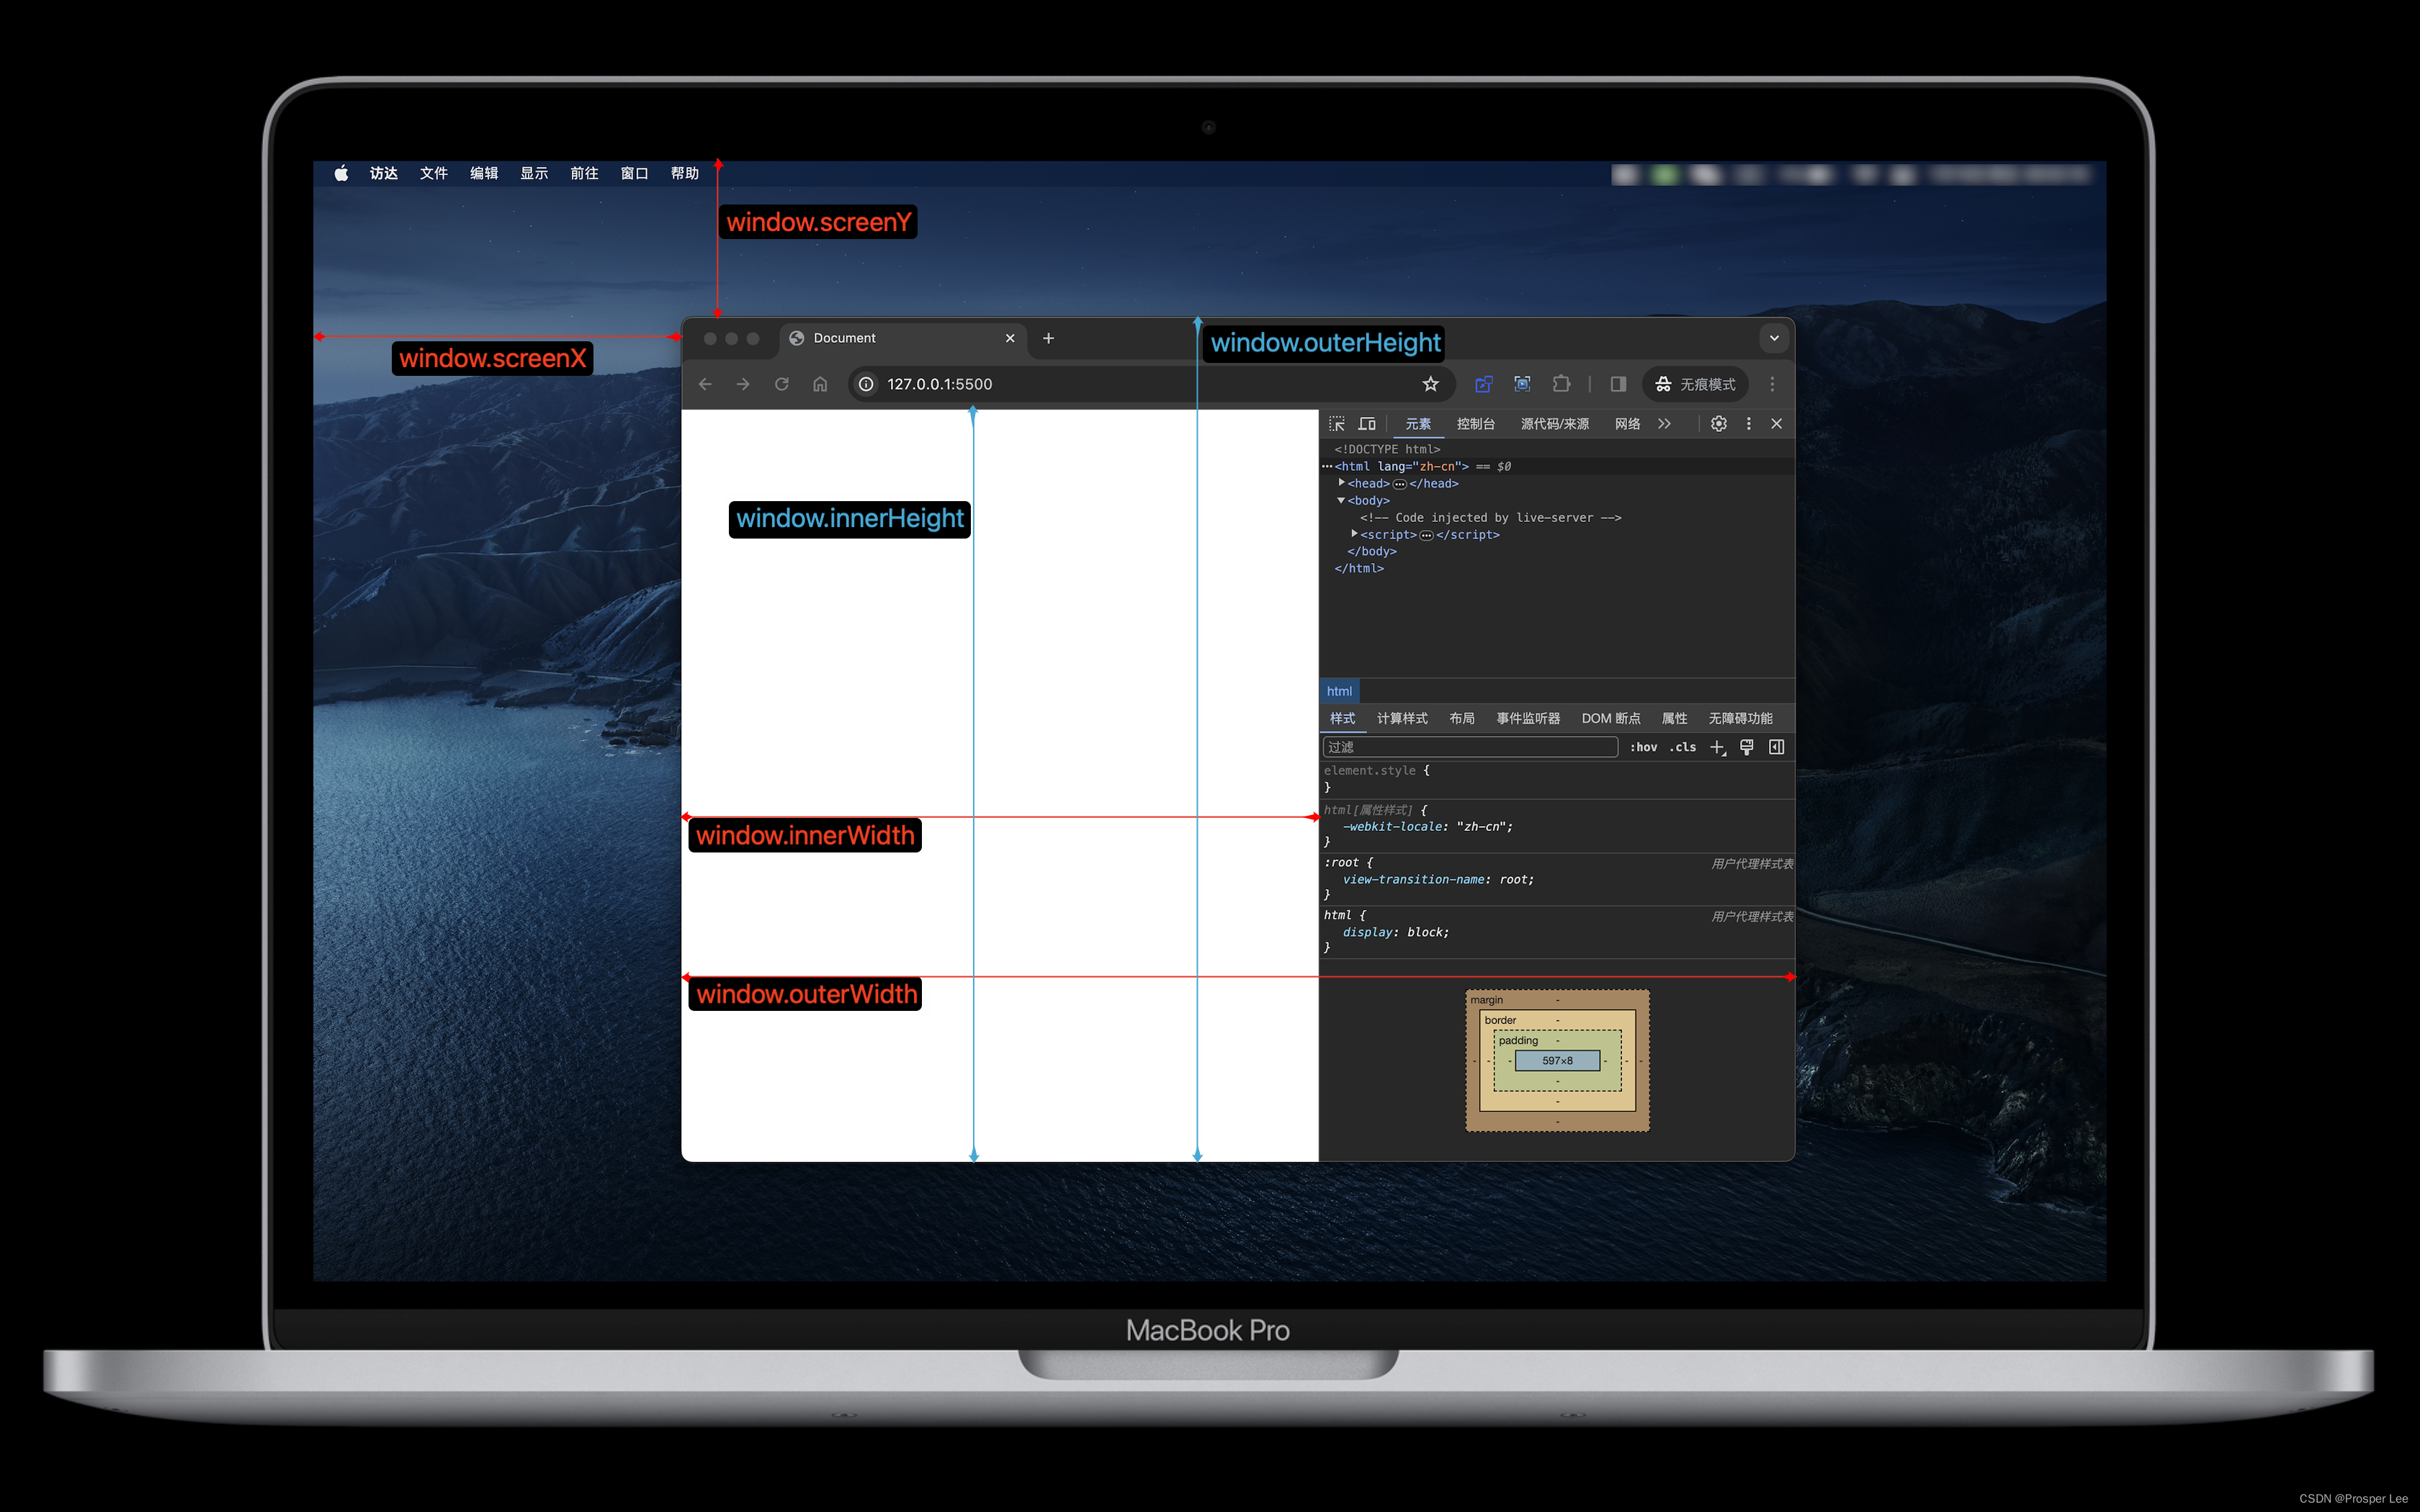Open the 帮助 menu
The height and width of the screenshot is (1512, 2420).
(x=685, y=173)
